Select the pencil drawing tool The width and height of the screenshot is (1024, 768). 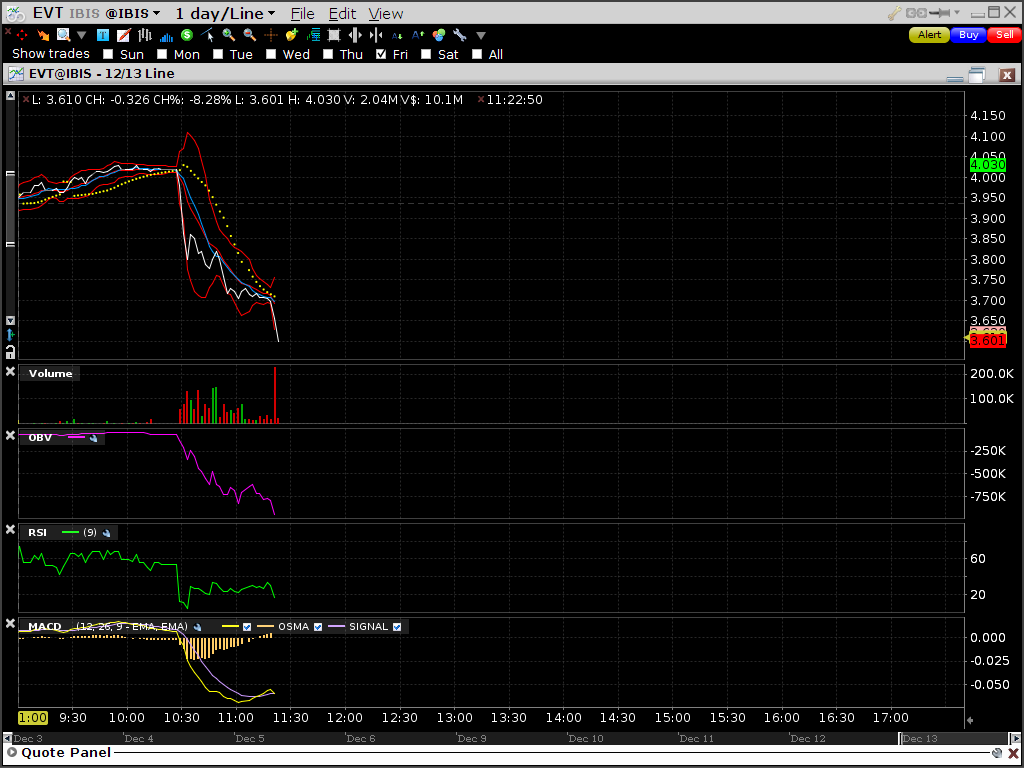pyautogui.click(x=123, y=35)
